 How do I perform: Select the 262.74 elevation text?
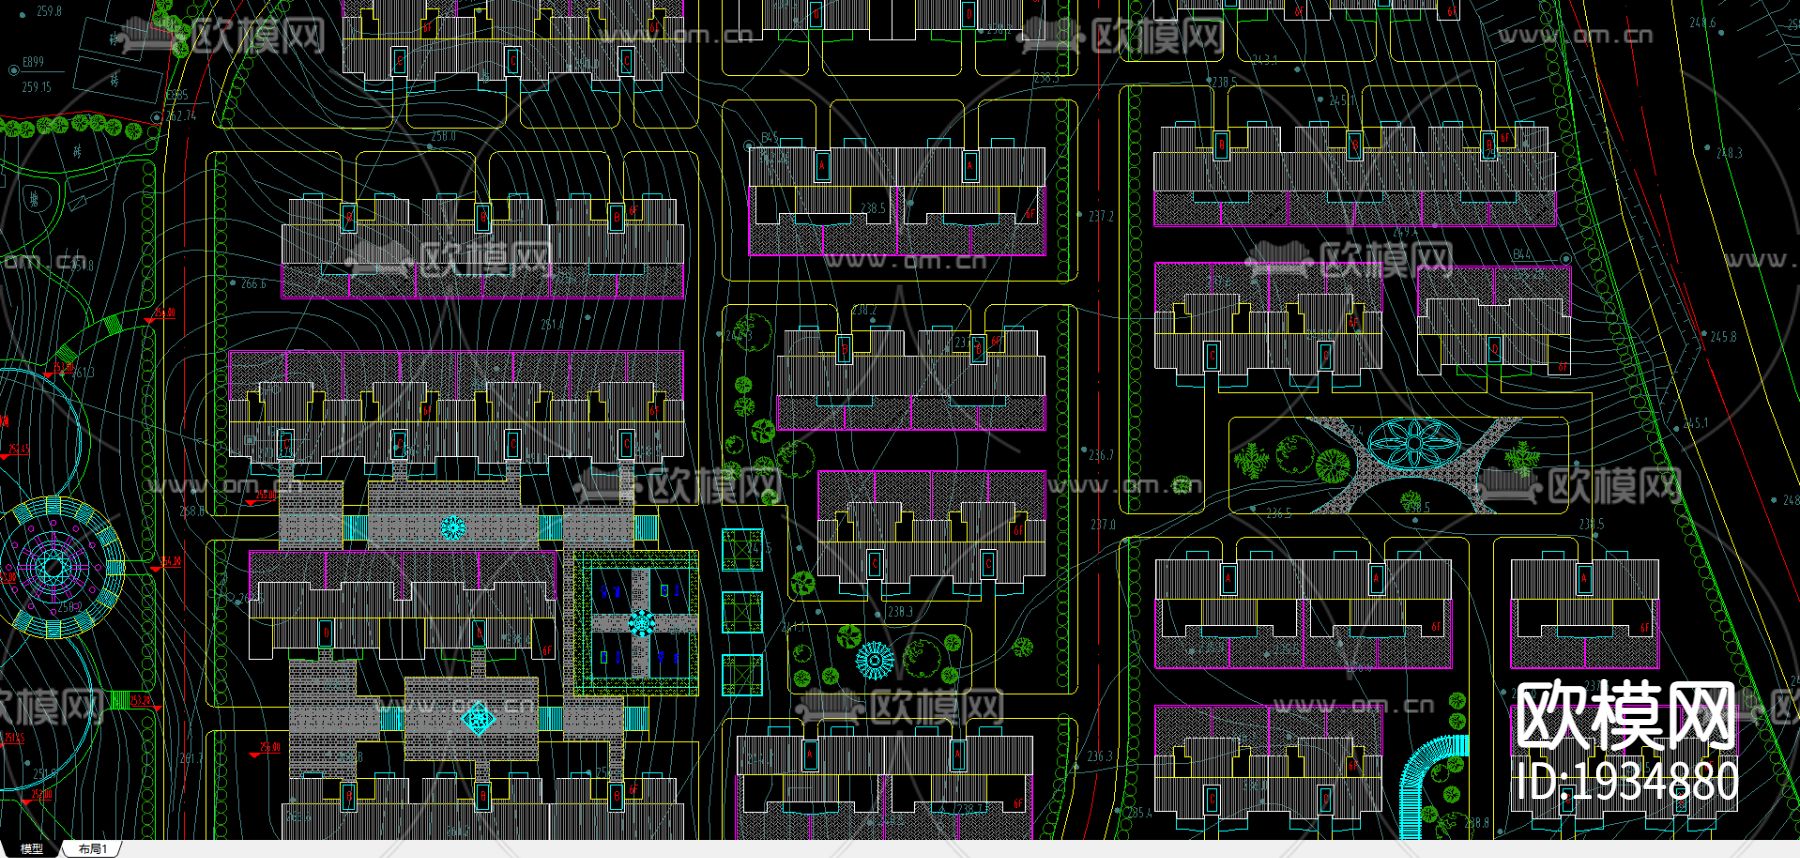[181, 116]
